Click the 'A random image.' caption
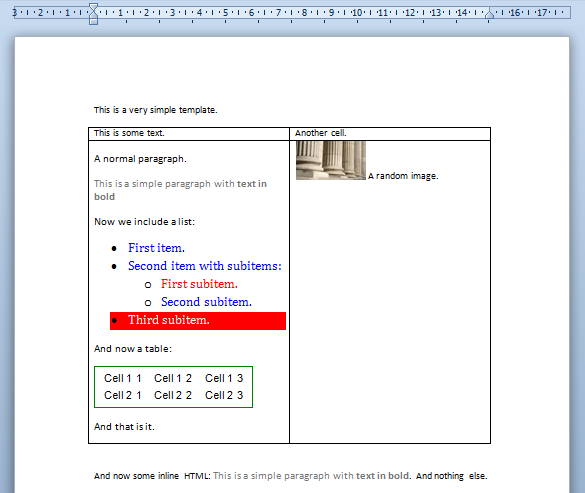585x493 pixels. tap(403, 176)
